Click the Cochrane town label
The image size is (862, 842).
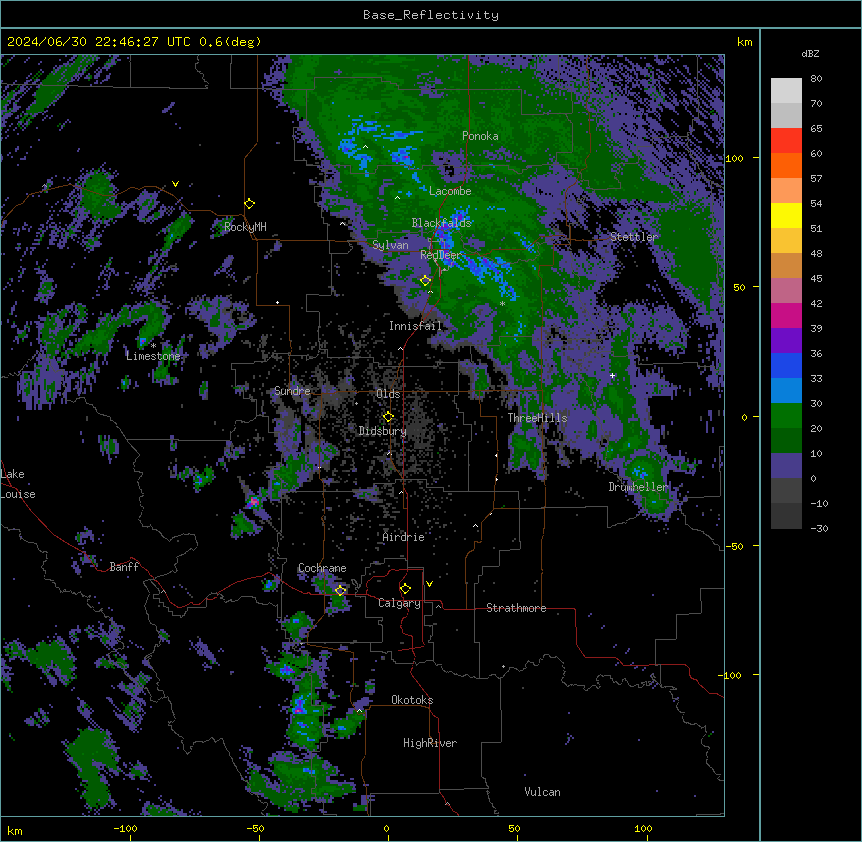coord(322,568)
